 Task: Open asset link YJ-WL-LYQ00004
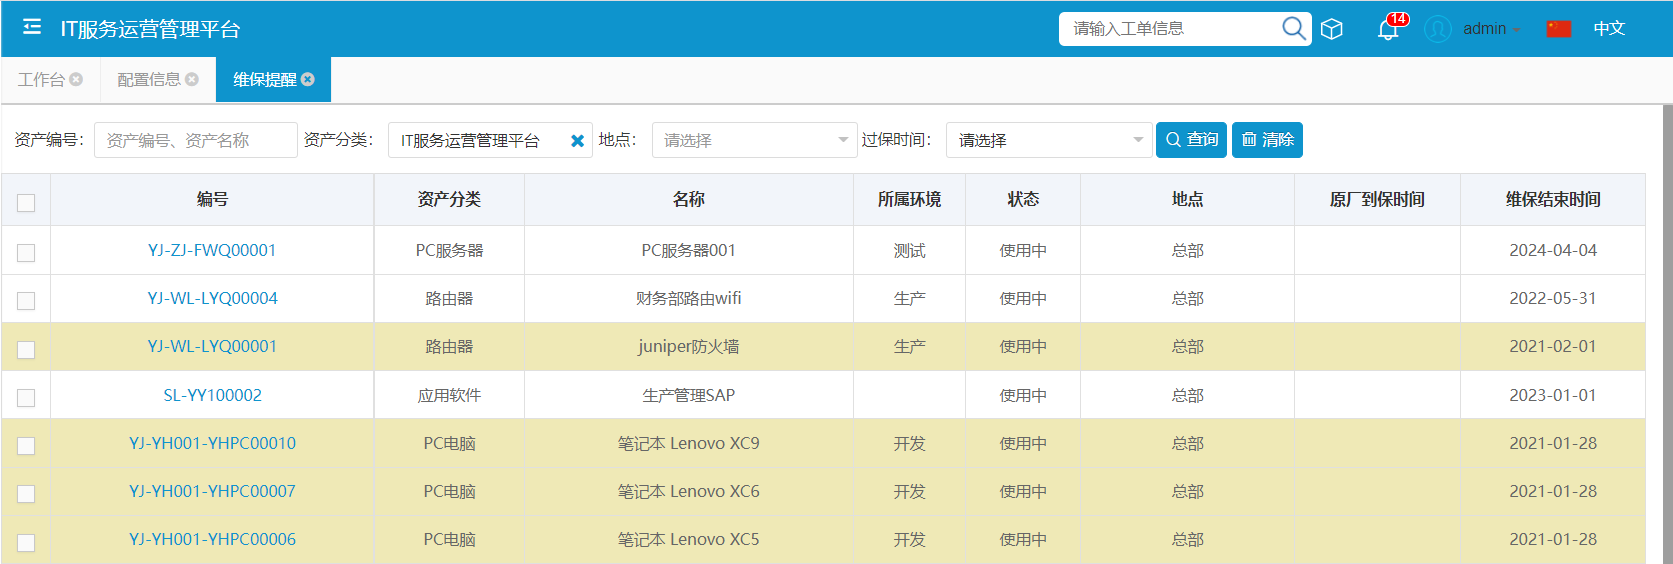(x=212, y=298)
